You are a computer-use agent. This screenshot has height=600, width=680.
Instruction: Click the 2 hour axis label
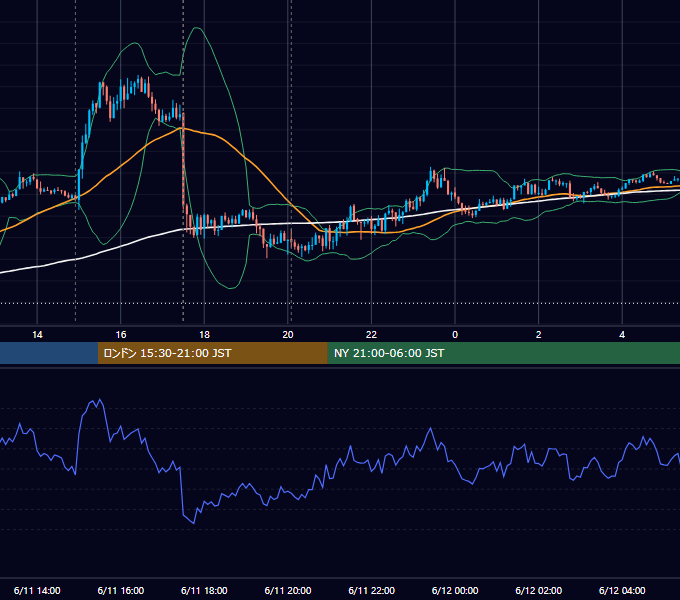[539, 335]
